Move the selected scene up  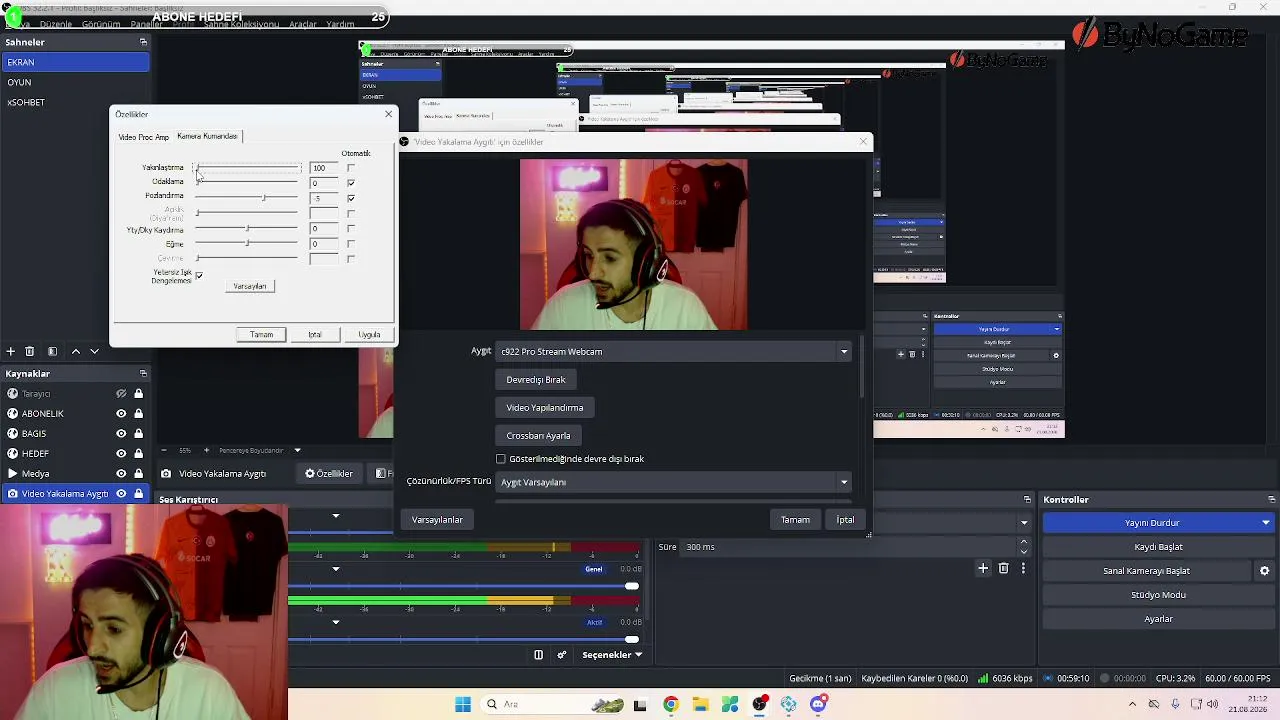(x=75, y=351)
